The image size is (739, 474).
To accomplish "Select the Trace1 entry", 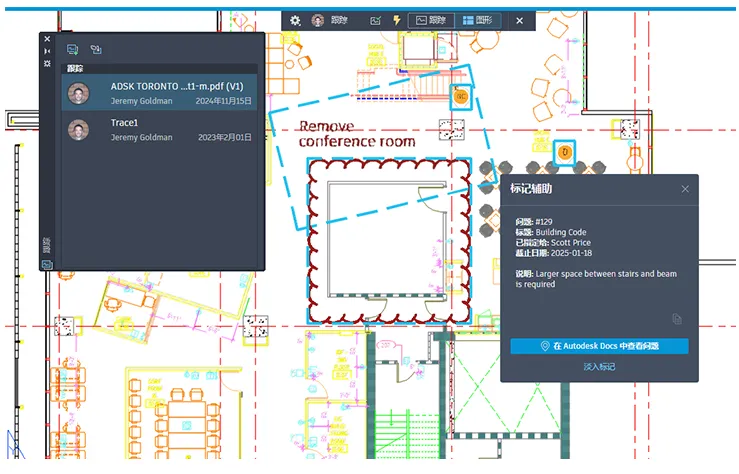I will click(x=159, y=129).
